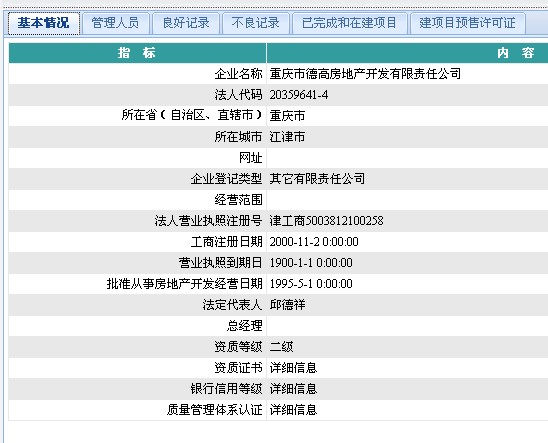Open the 不良记录 tab
Screen dimensions: 548x443
pyautogui.click(x=255, y=23)
